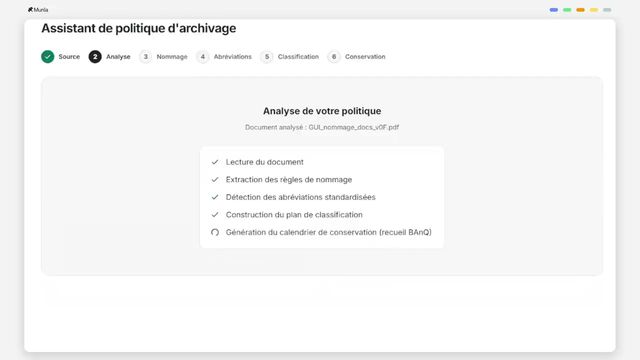Viewport: 640px width, 360px height.
Task: Select the Analyse step label
Action: point(118,57)
